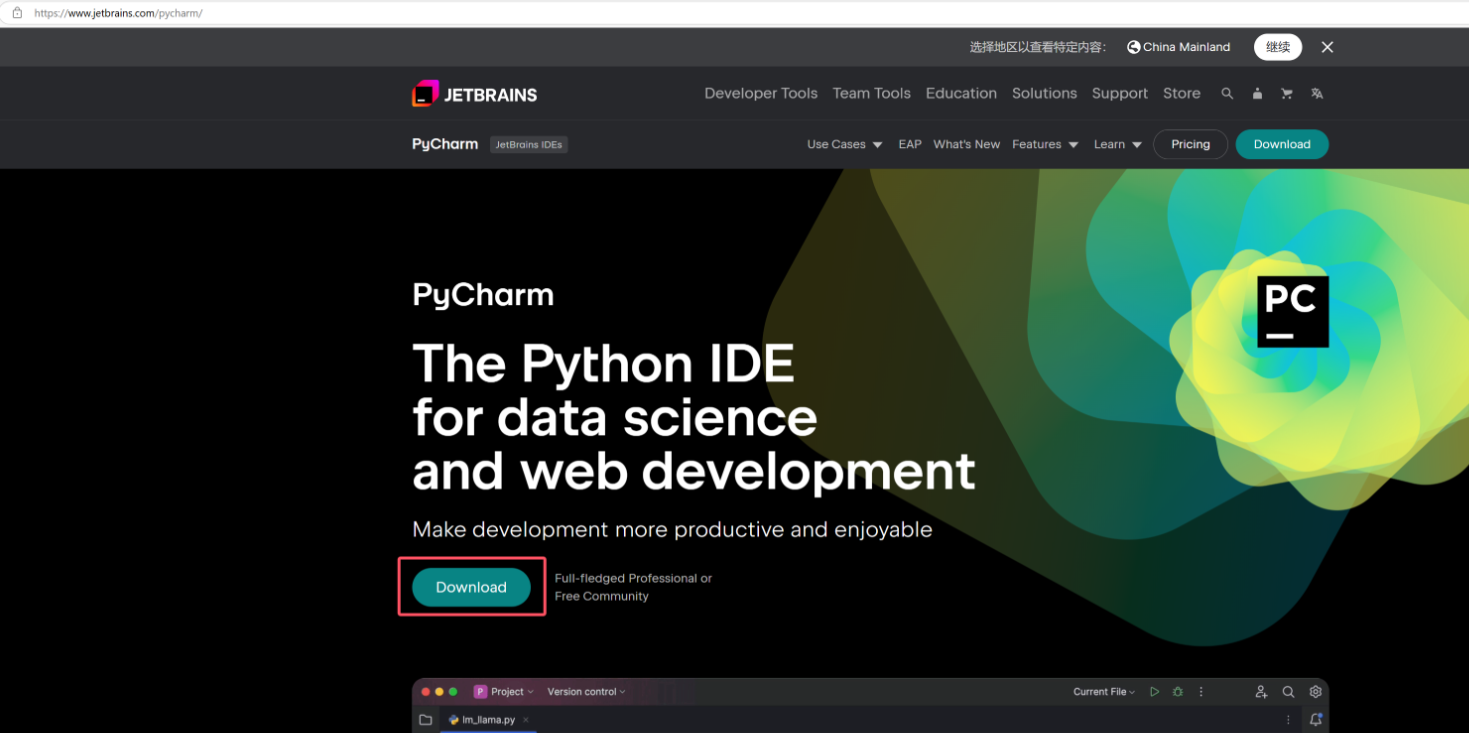Open the Education menu
Image resolution: width=1469 pixels, height=733 pixels.
(x=961, y=93)
